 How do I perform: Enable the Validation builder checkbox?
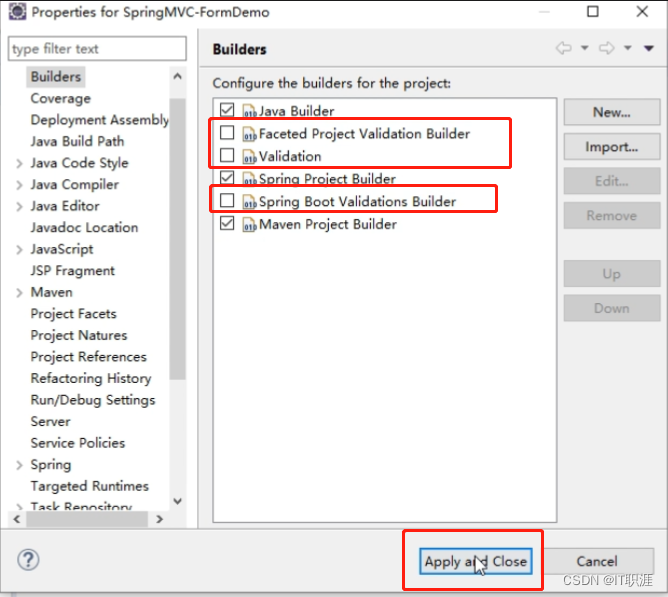pos(227,155)
